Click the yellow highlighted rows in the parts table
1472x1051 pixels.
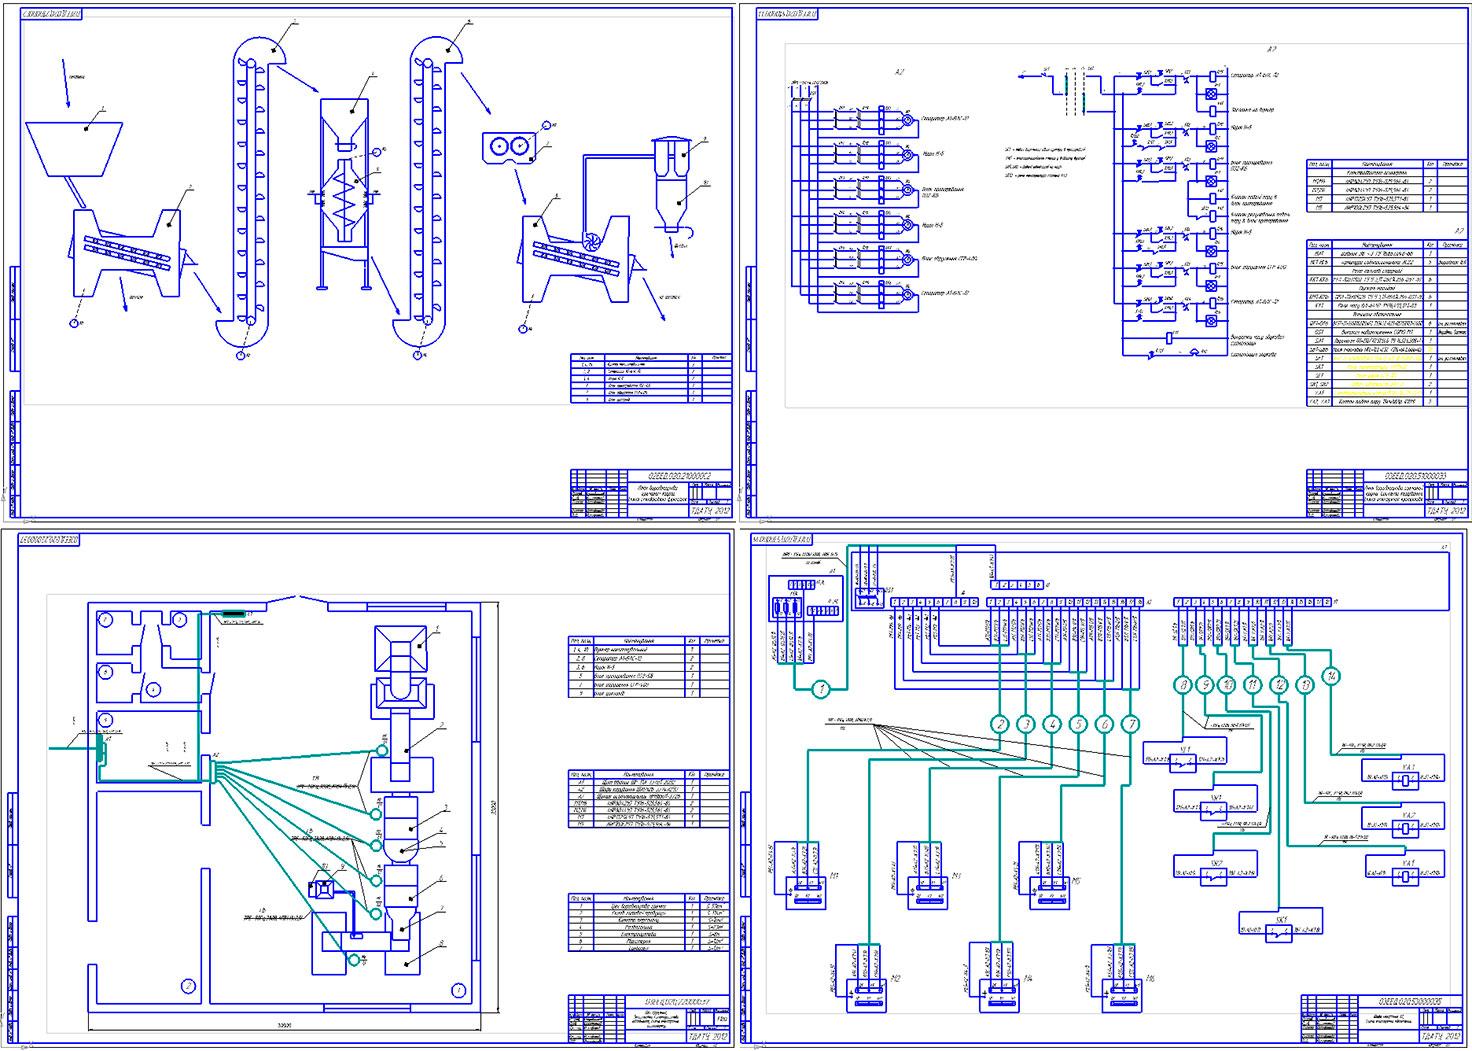point(1380,374)
